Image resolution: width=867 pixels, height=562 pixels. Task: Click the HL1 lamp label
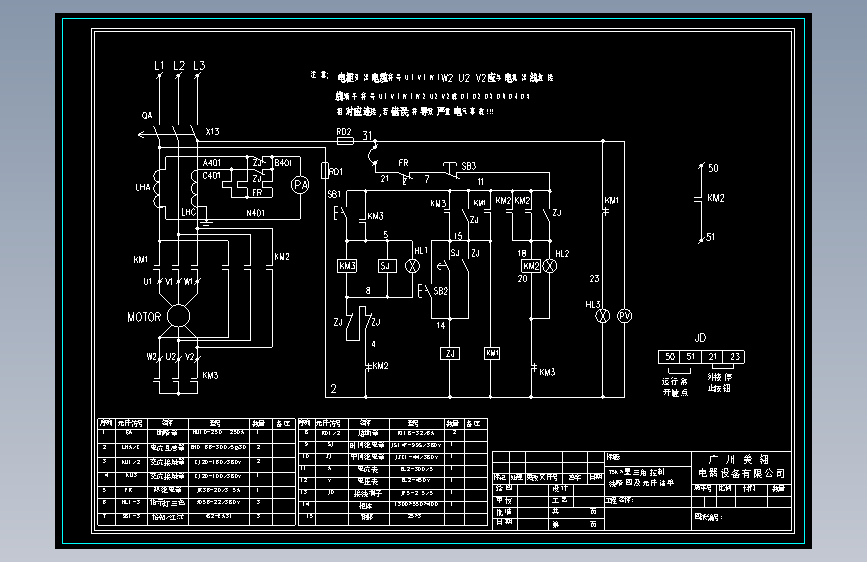tap(421, 251)
